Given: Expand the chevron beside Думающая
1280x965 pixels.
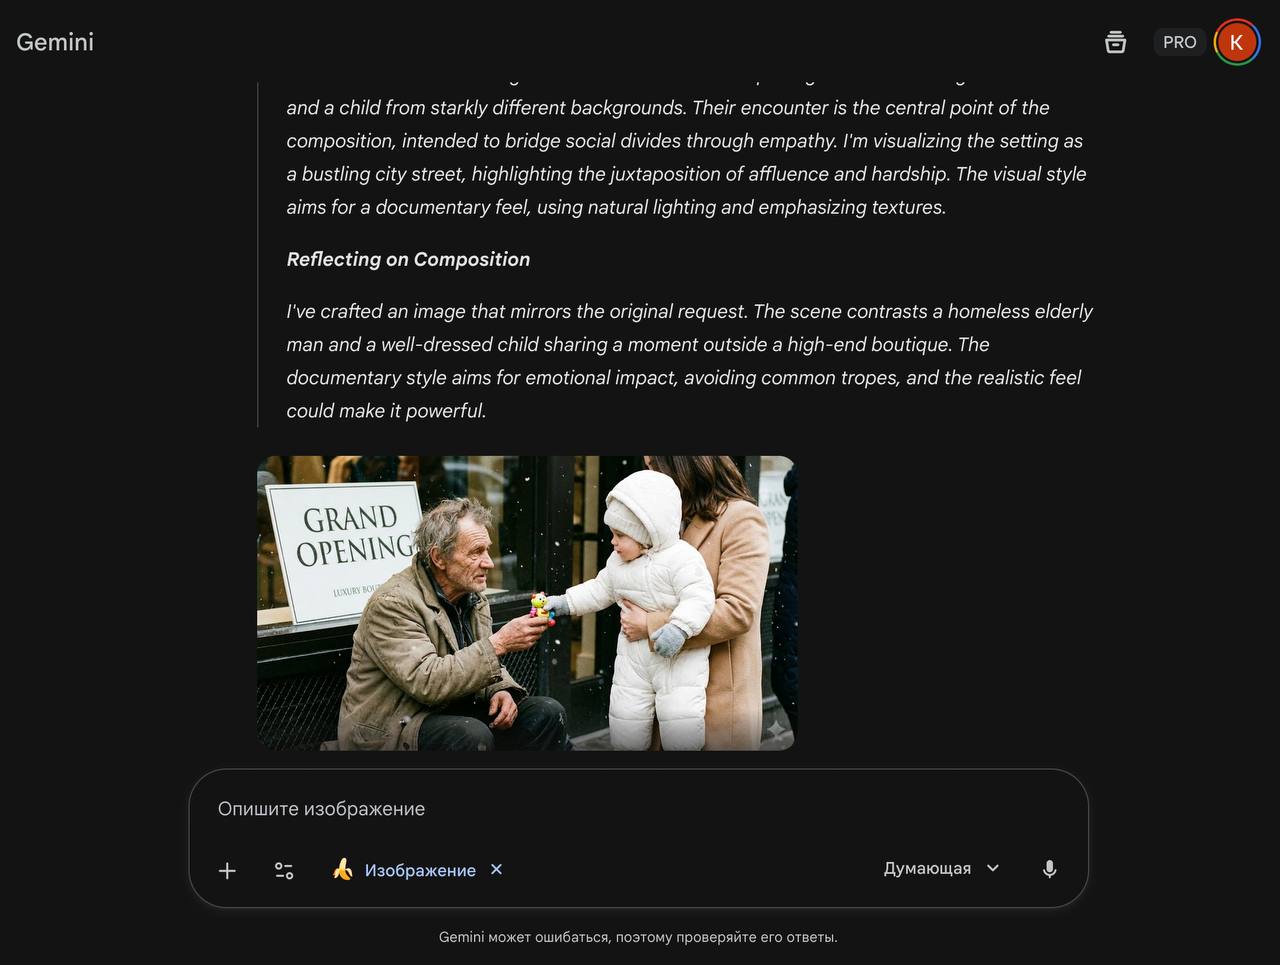Looking at the screenshot, I should point(993,868).
